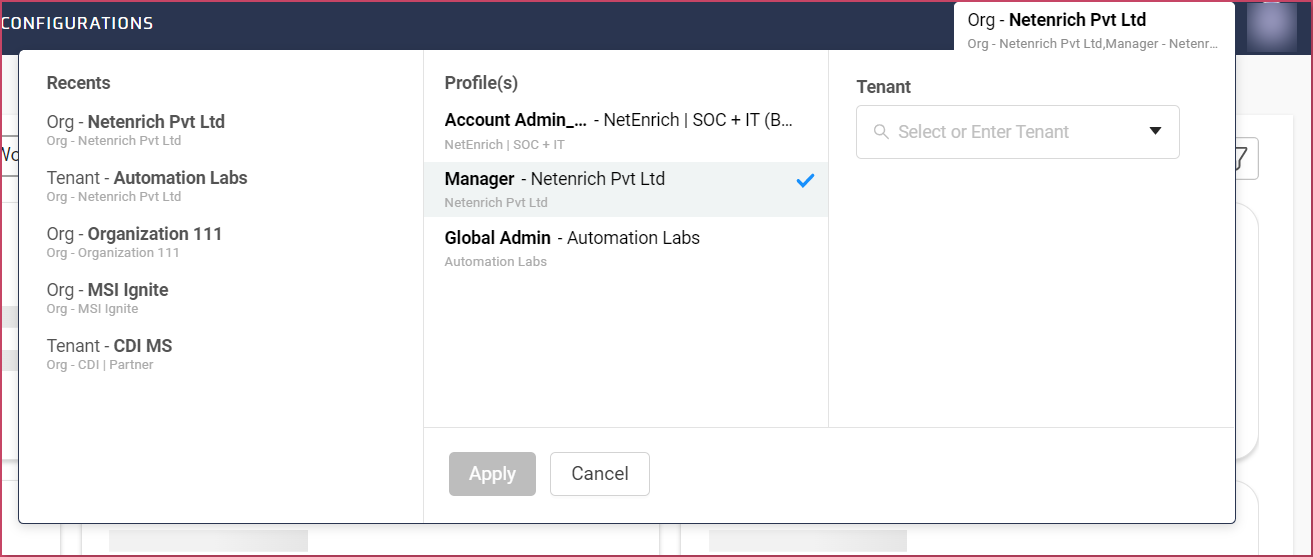Select the Manager - Netenrich Pvt Ltd profile
Image resolution: width=1313 pixels, height=557 pixels.
click(x=626, y=189)
